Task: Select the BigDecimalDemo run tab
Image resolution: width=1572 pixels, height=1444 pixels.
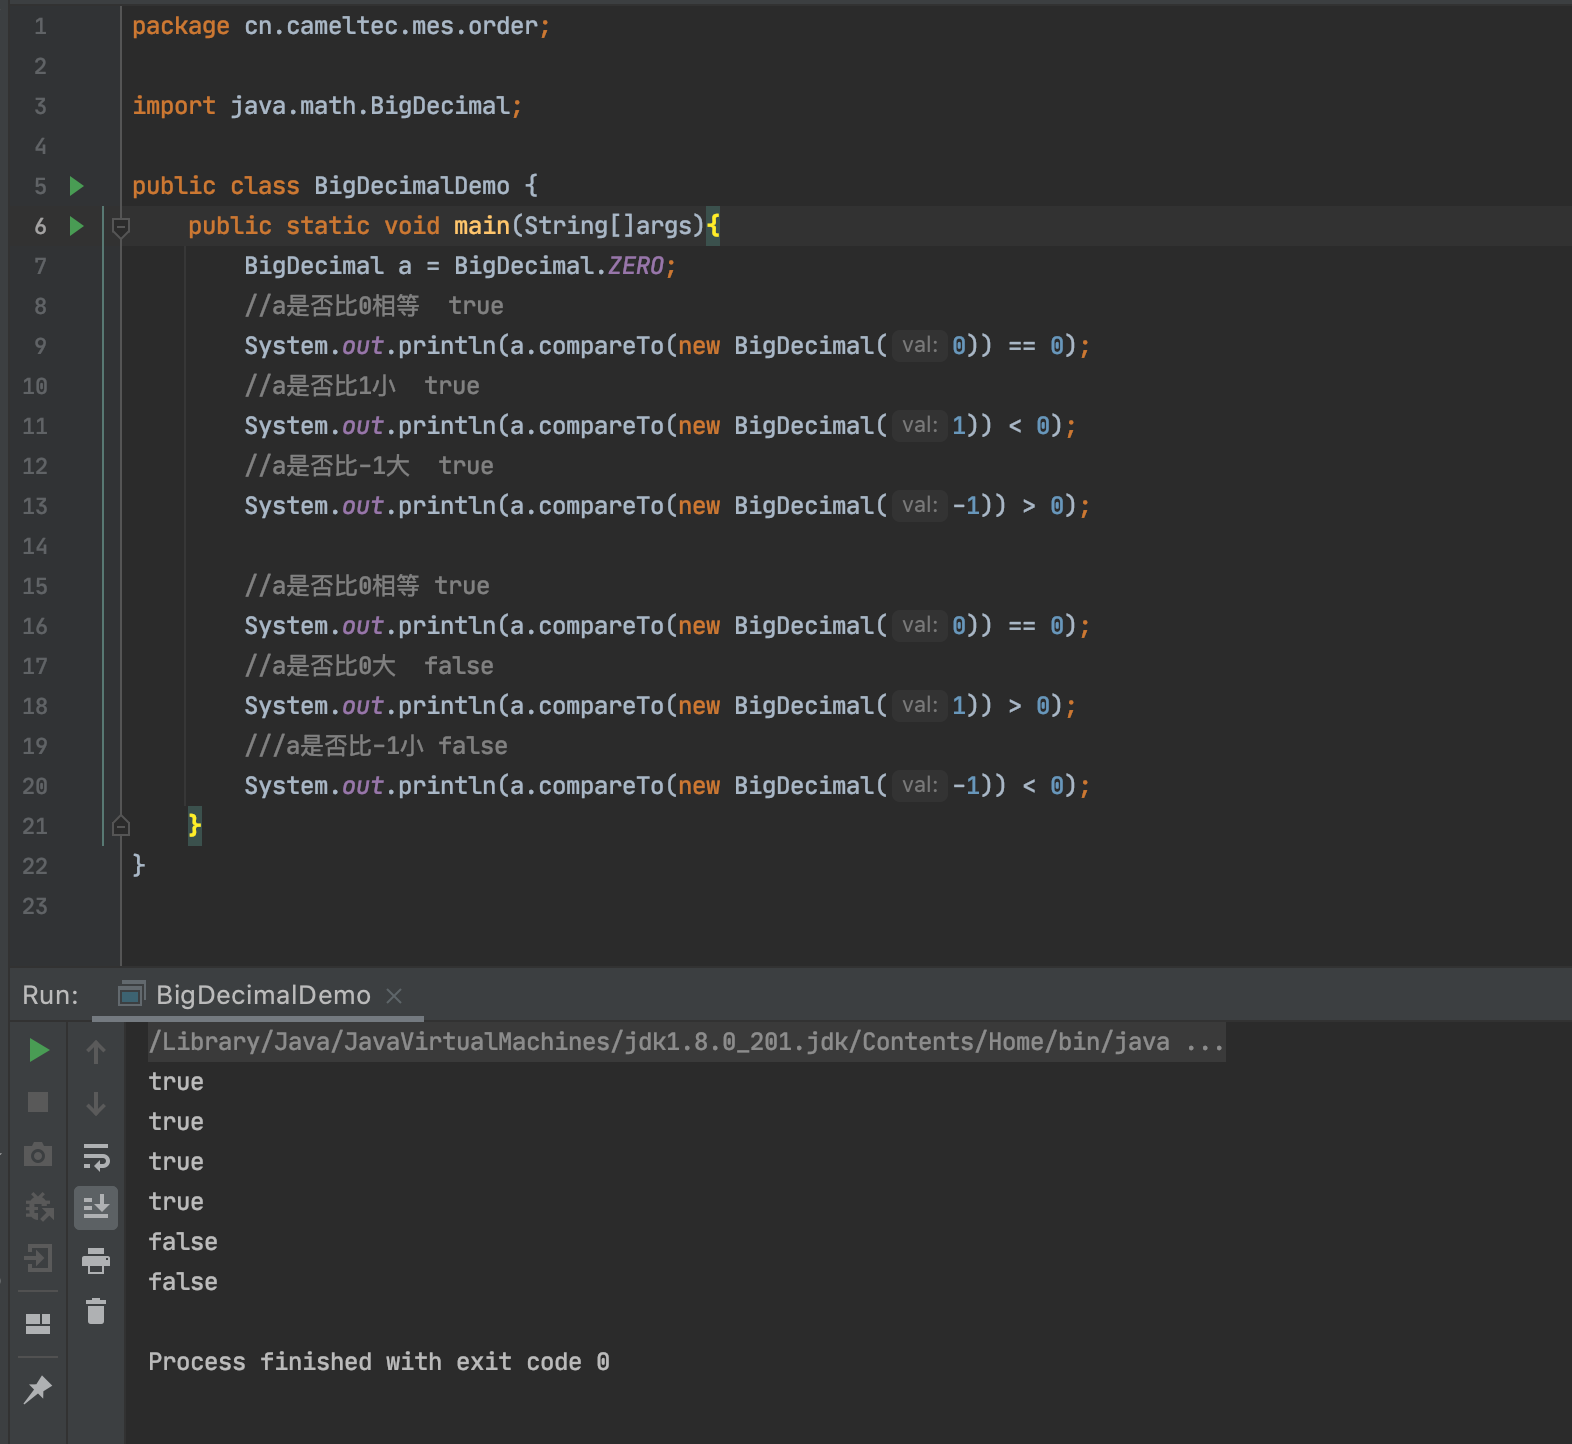Action: click(262, 995)
